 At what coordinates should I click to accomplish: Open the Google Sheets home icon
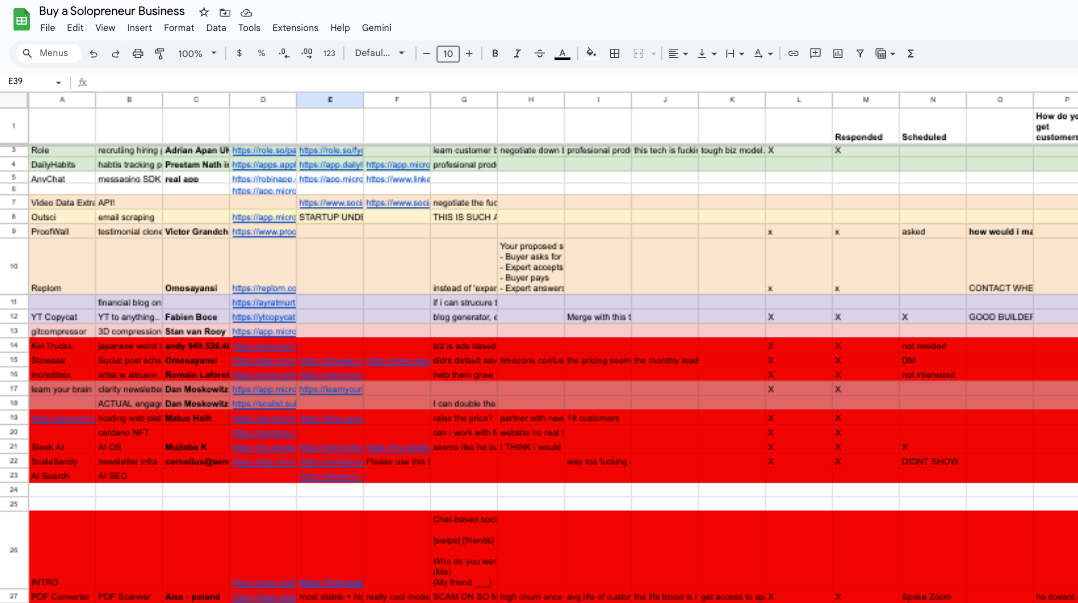(21, 19)
